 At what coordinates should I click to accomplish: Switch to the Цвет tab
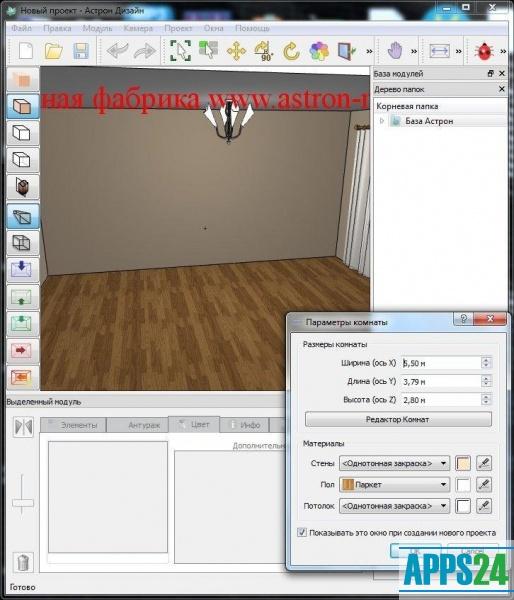pos(194,424)
